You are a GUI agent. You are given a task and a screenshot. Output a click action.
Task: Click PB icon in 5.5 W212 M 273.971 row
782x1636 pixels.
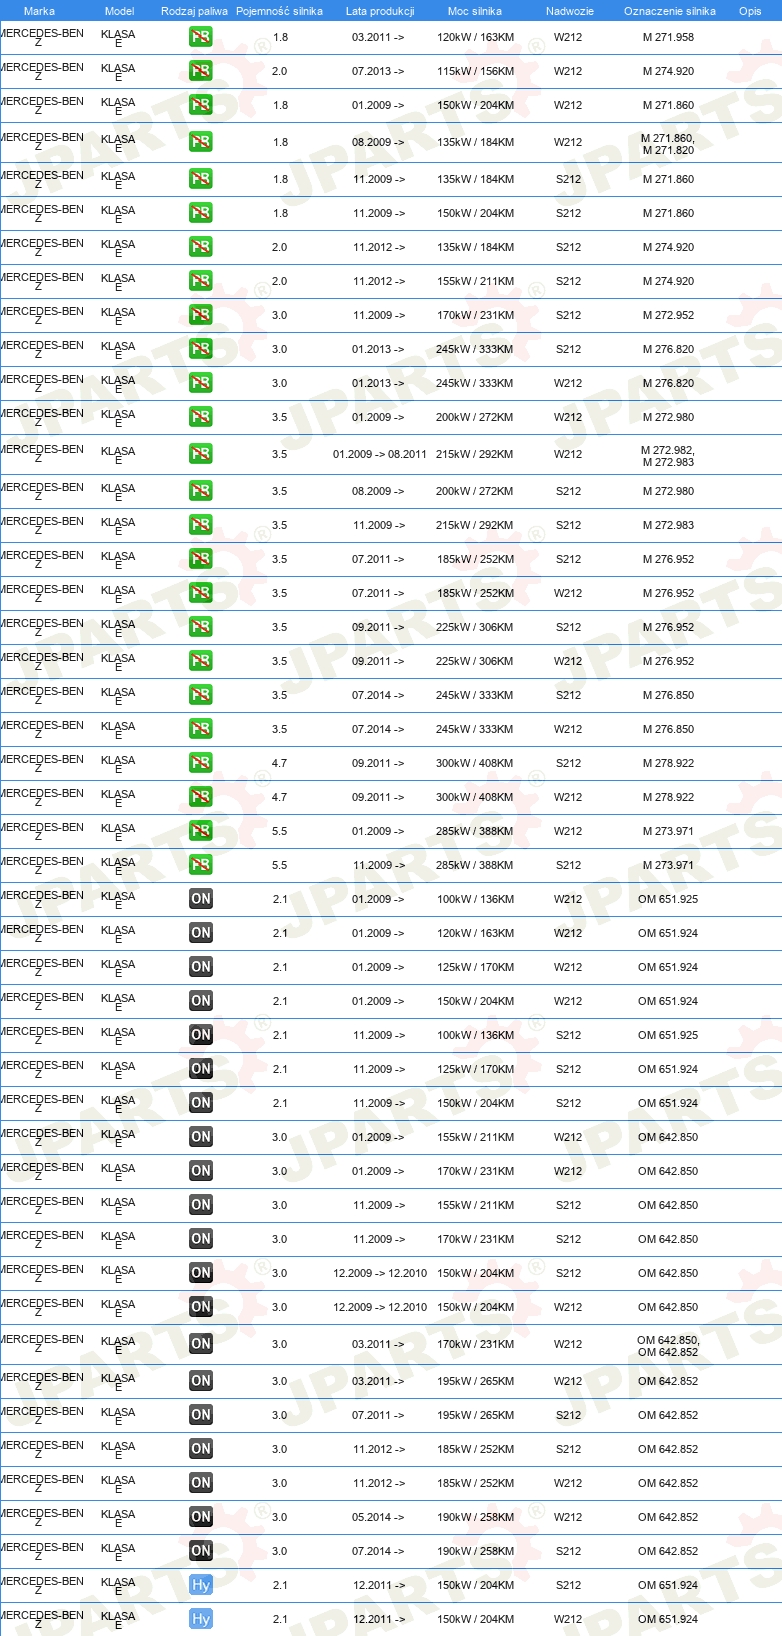point(201,831)
